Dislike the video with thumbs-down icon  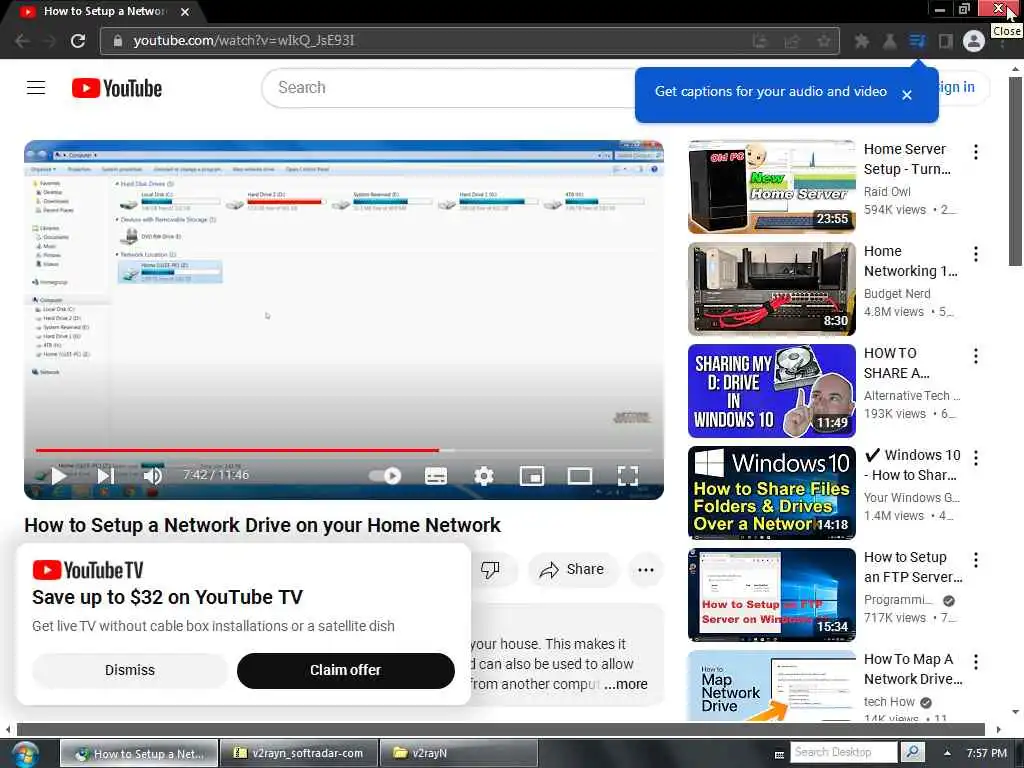click(x=490, y=569)
